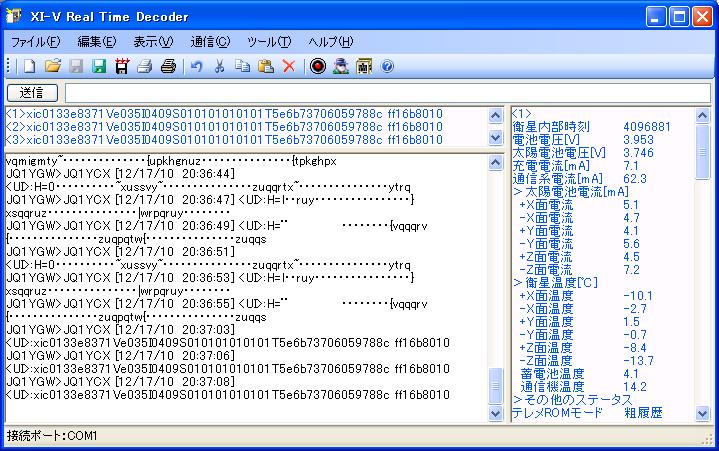Minimize the XI-V Real Time Decoder window
The image size is (719, 451).
click(656, 17)
